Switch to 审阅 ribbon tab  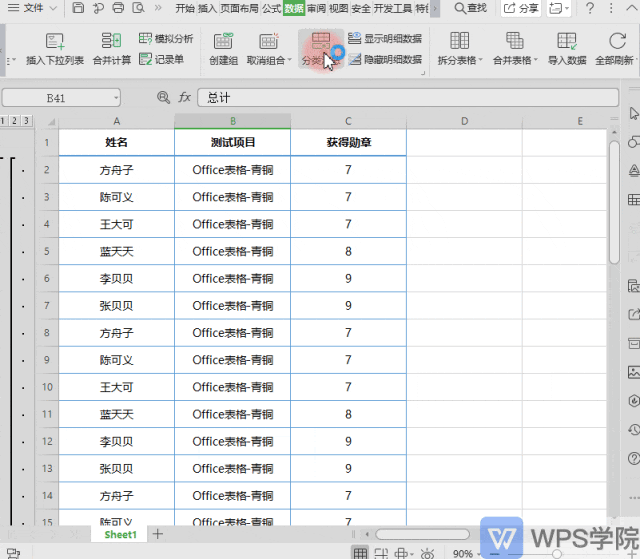point(316,8)
